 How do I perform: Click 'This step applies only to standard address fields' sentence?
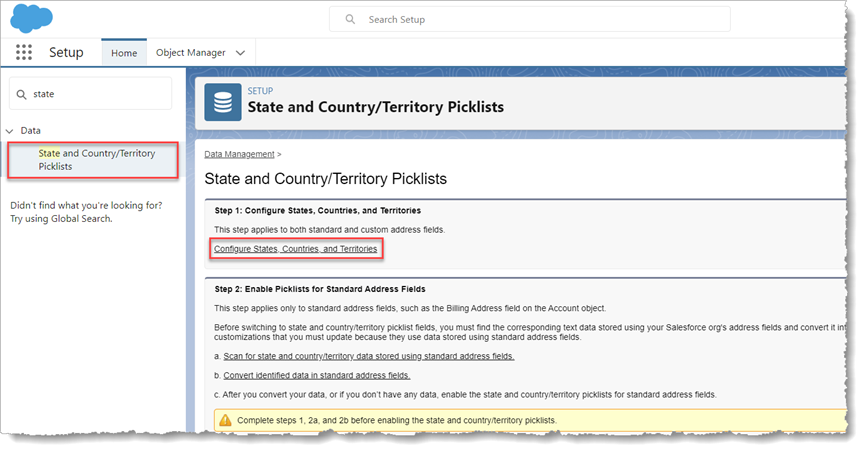point(410,309)
